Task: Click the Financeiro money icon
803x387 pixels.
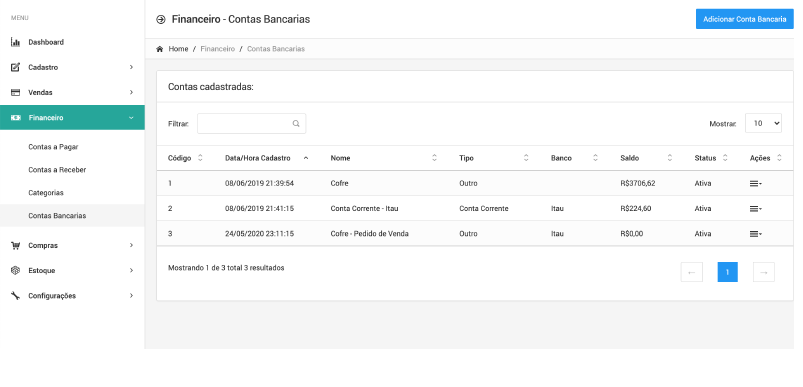Action: (x=15, y=118)
